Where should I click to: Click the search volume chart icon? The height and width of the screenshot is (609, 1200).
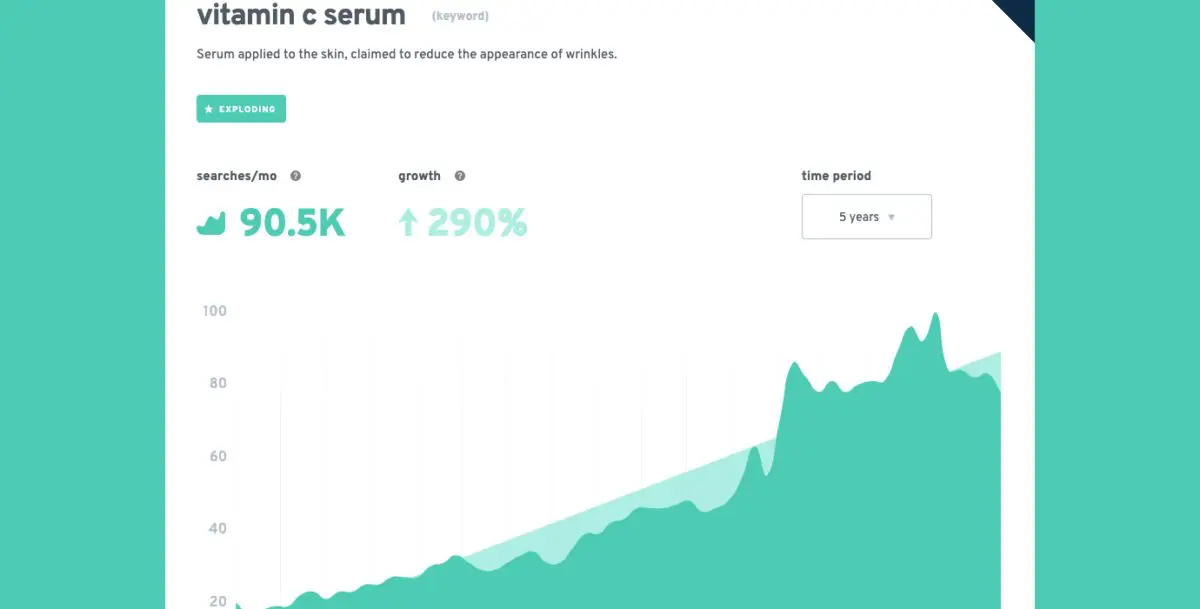[211, 224]
